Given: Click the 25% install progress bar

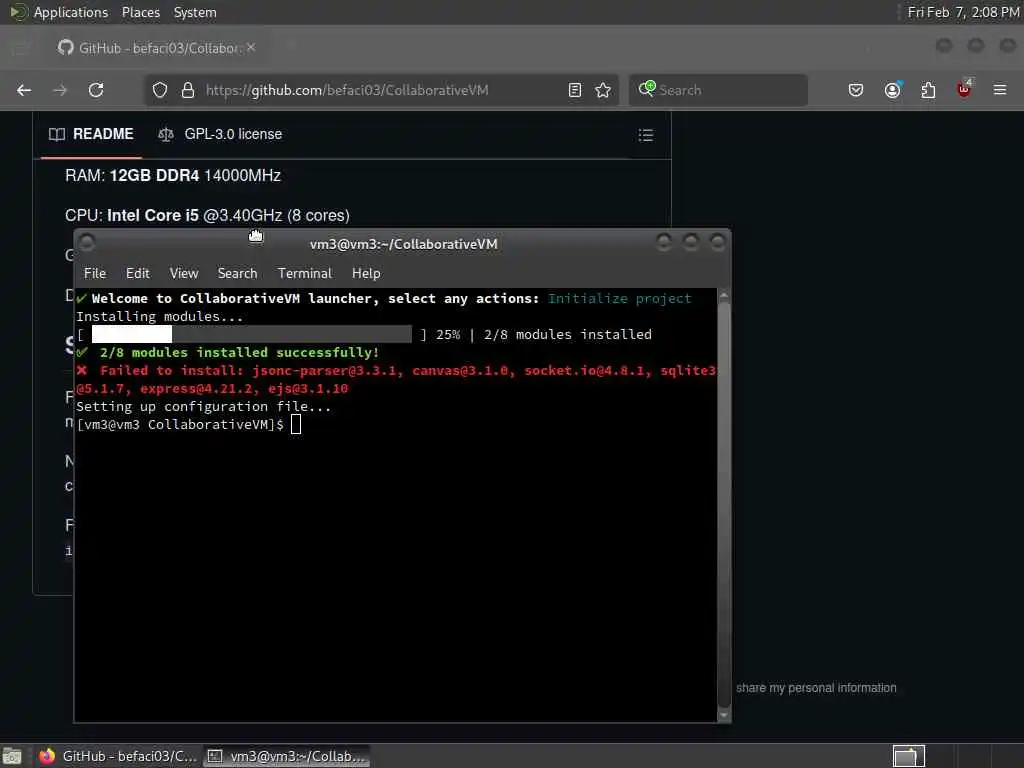Looking at the screenshot, I should point(252,334).
